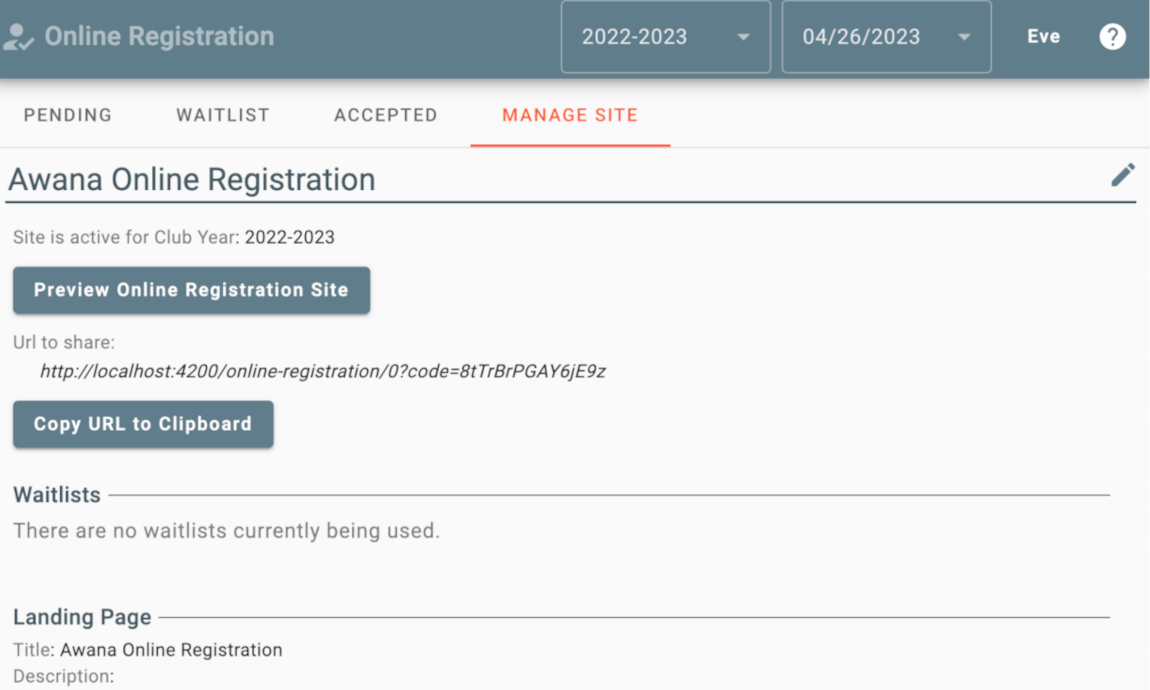
Task: Open the Waitlist tab
Action: point(223,115)
